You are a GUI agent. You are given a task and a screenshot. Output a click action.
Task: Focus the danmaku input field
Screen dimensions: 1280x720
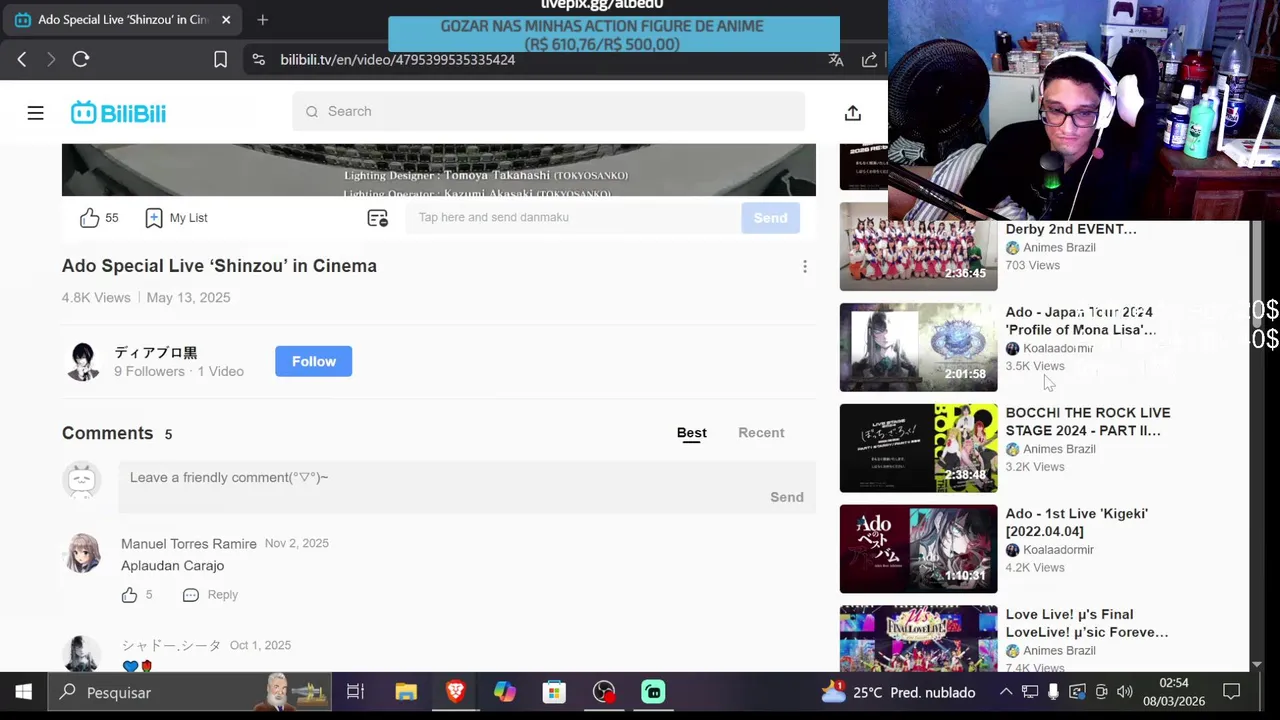pos(572,217)
